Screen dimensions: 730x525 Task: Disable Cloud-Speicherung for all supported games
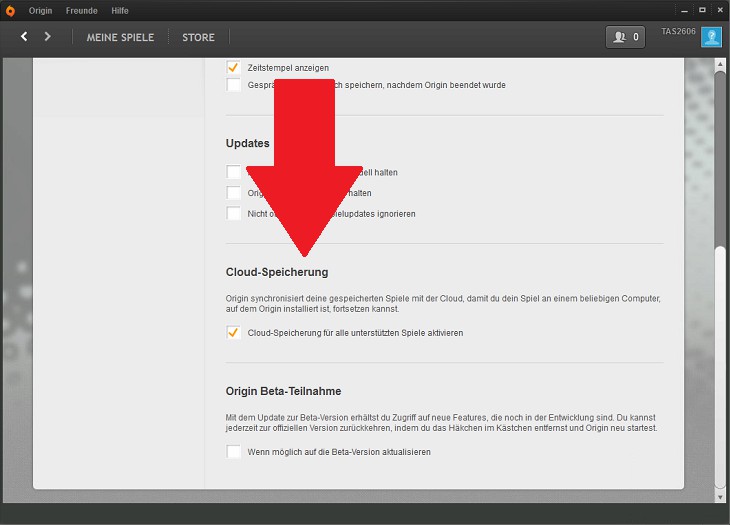[233, 333]
